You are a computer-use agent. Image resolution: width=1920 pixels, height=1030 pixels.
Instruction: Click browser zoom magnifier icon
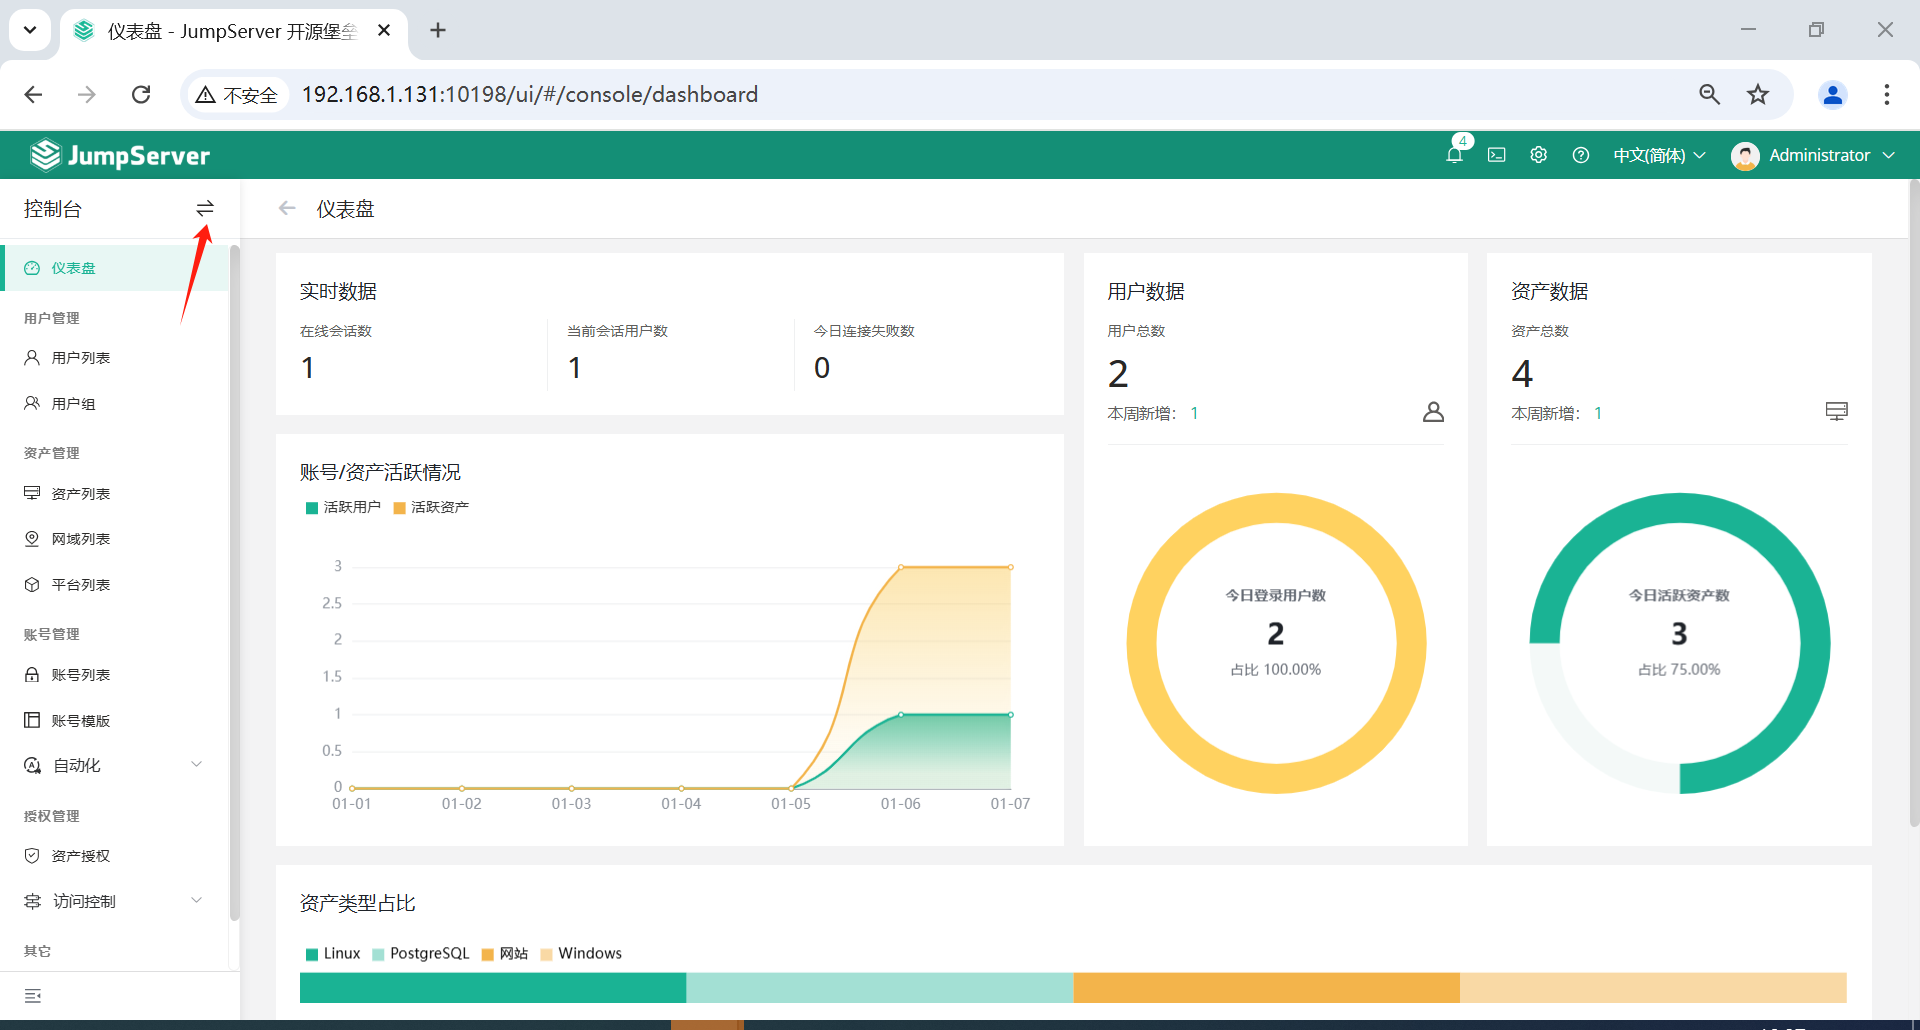1709,94
